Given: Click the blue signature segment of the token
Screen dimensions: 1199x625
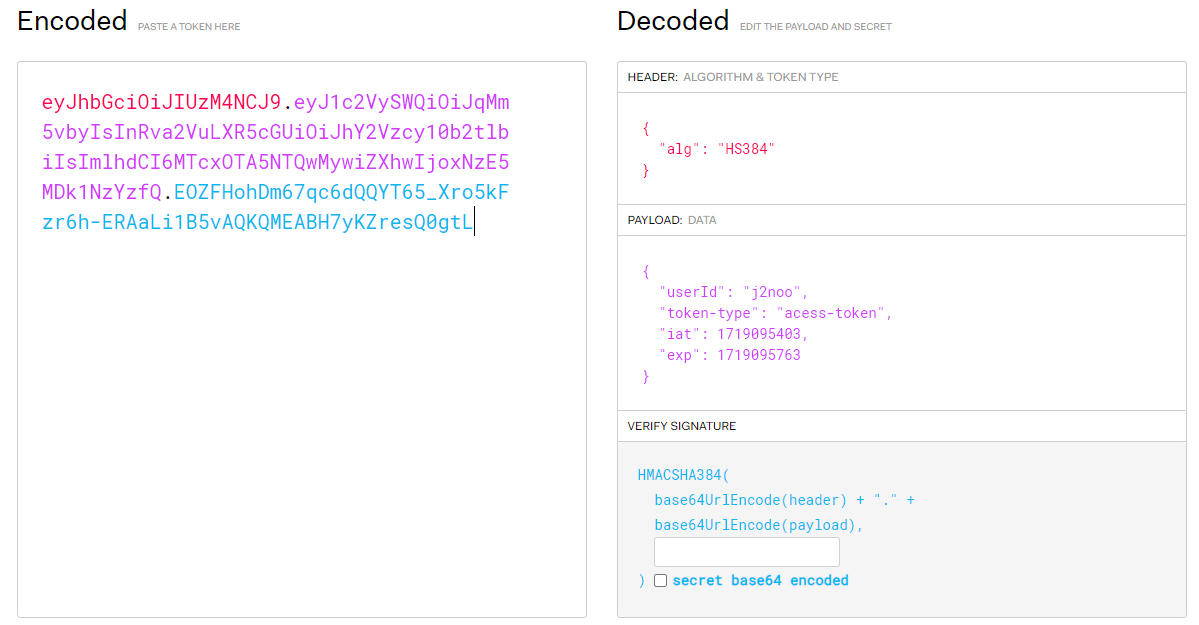Looking at the screenshot, I should click(275, 207).
